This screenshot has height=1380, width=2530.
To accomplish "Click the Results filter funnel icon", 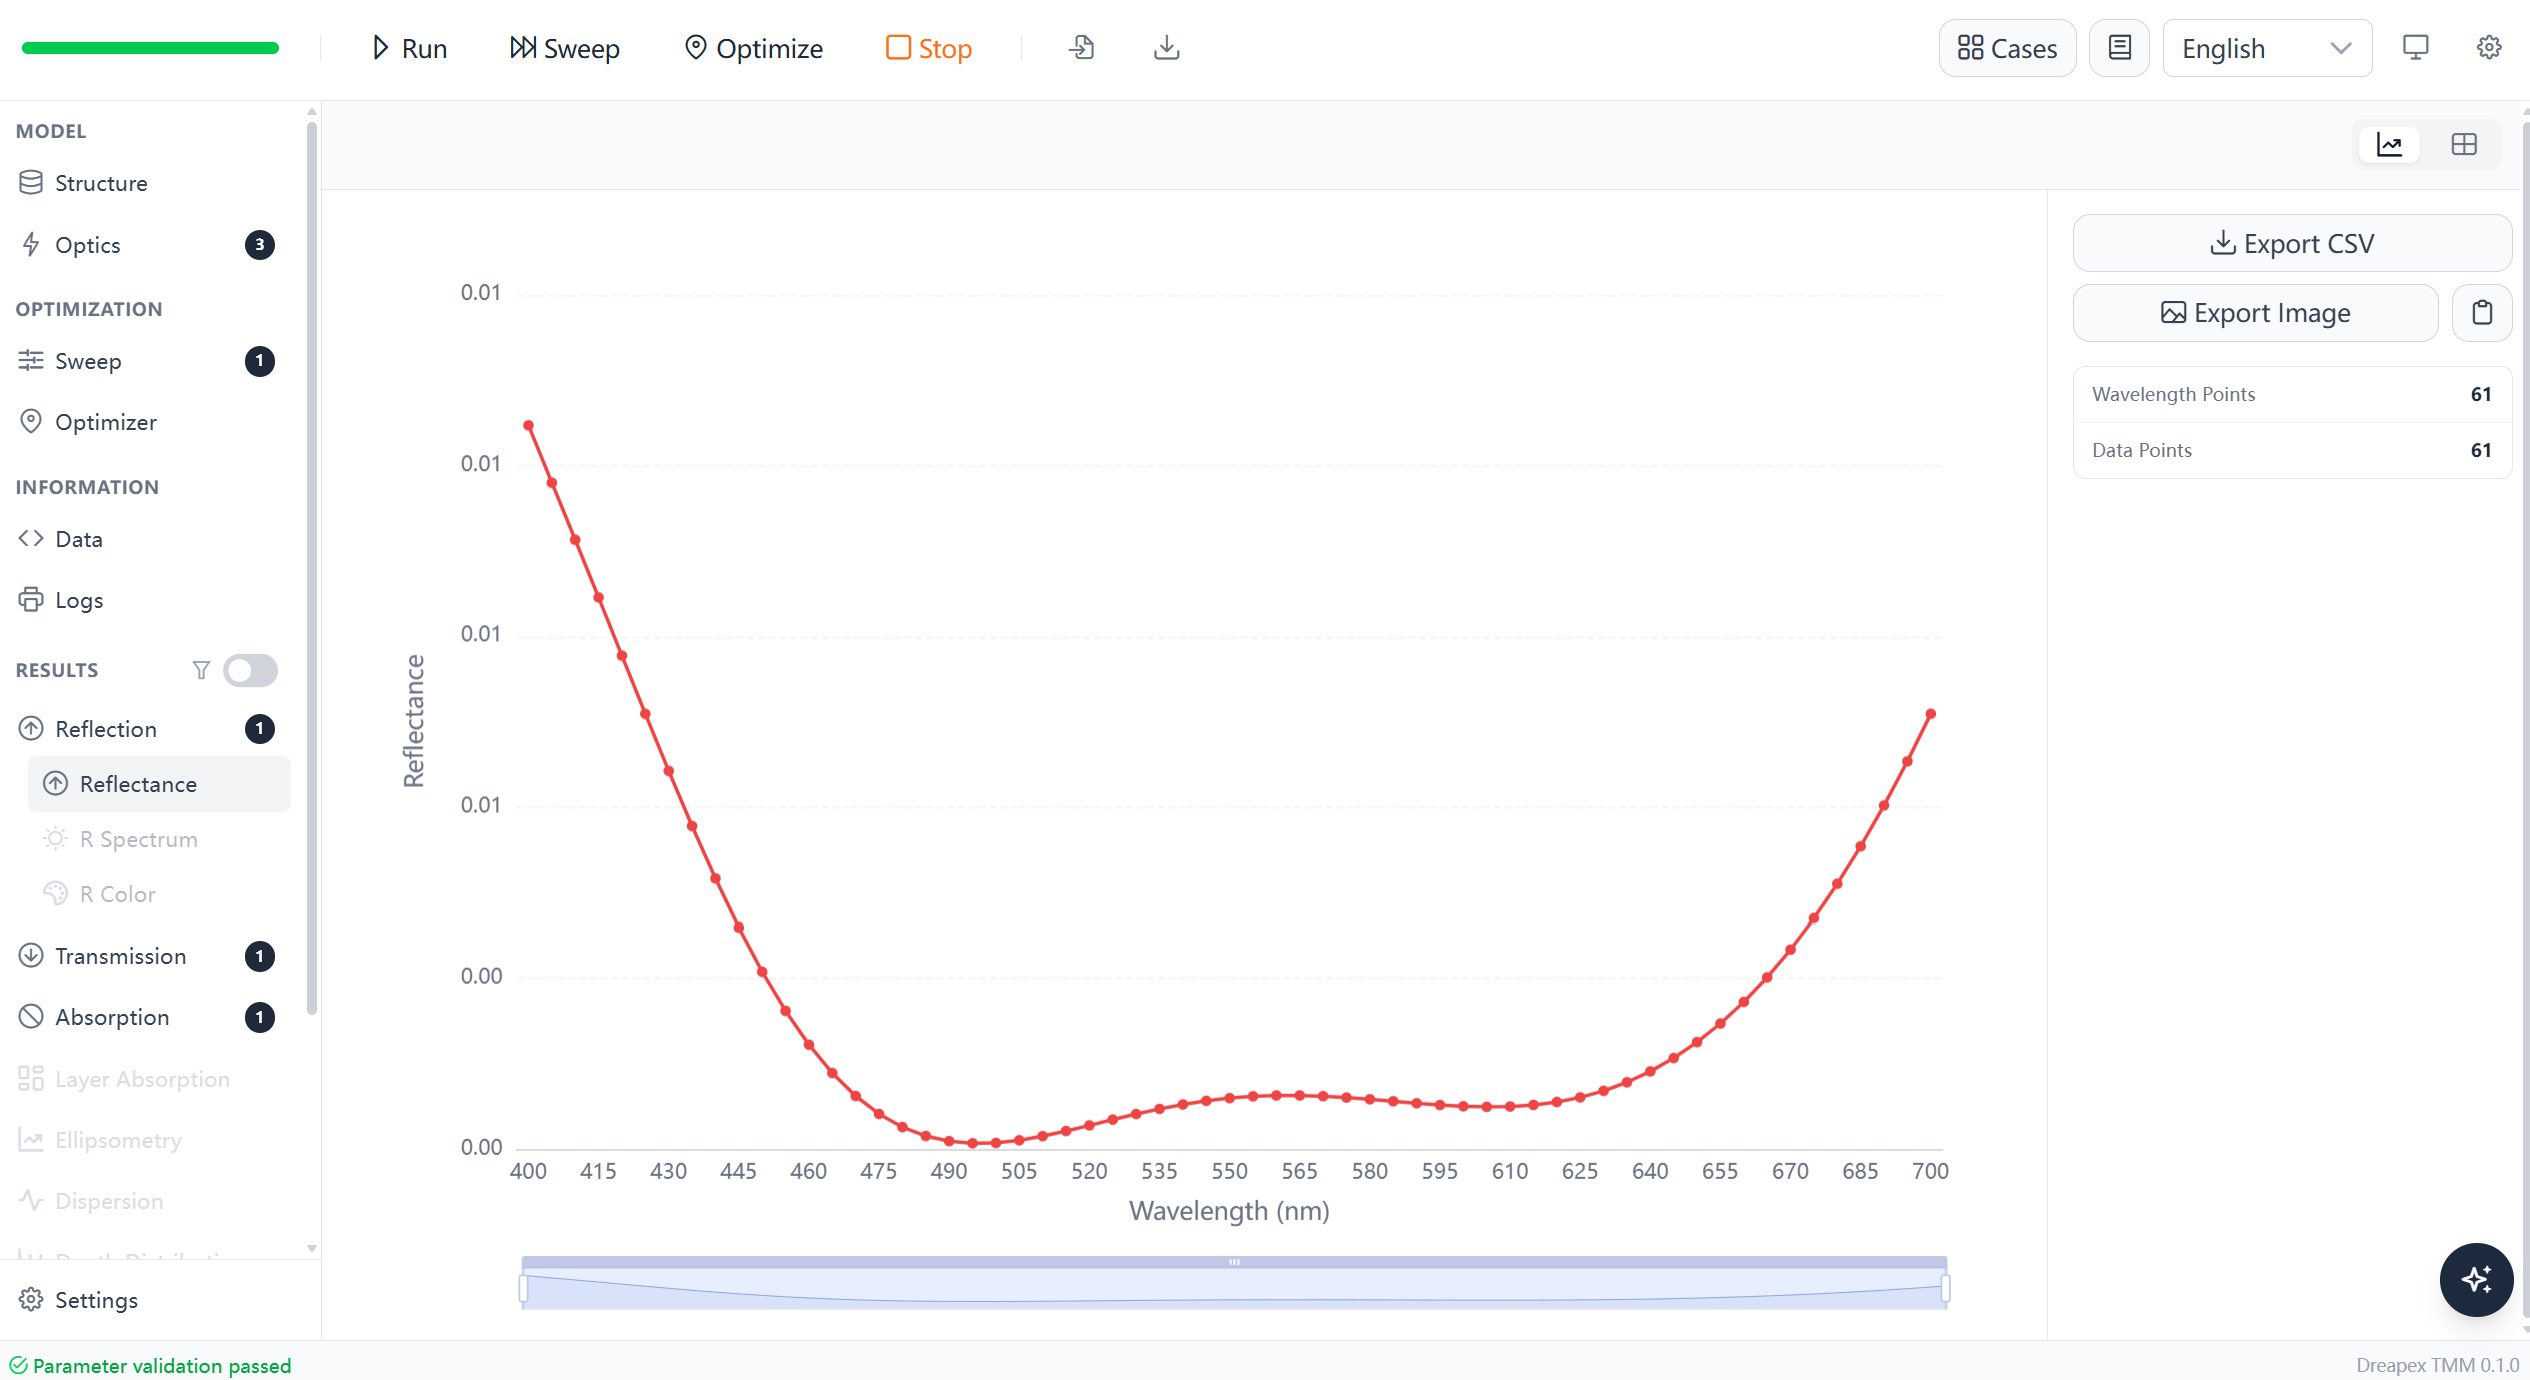I will pyautogui.click(x=201, y=670).
